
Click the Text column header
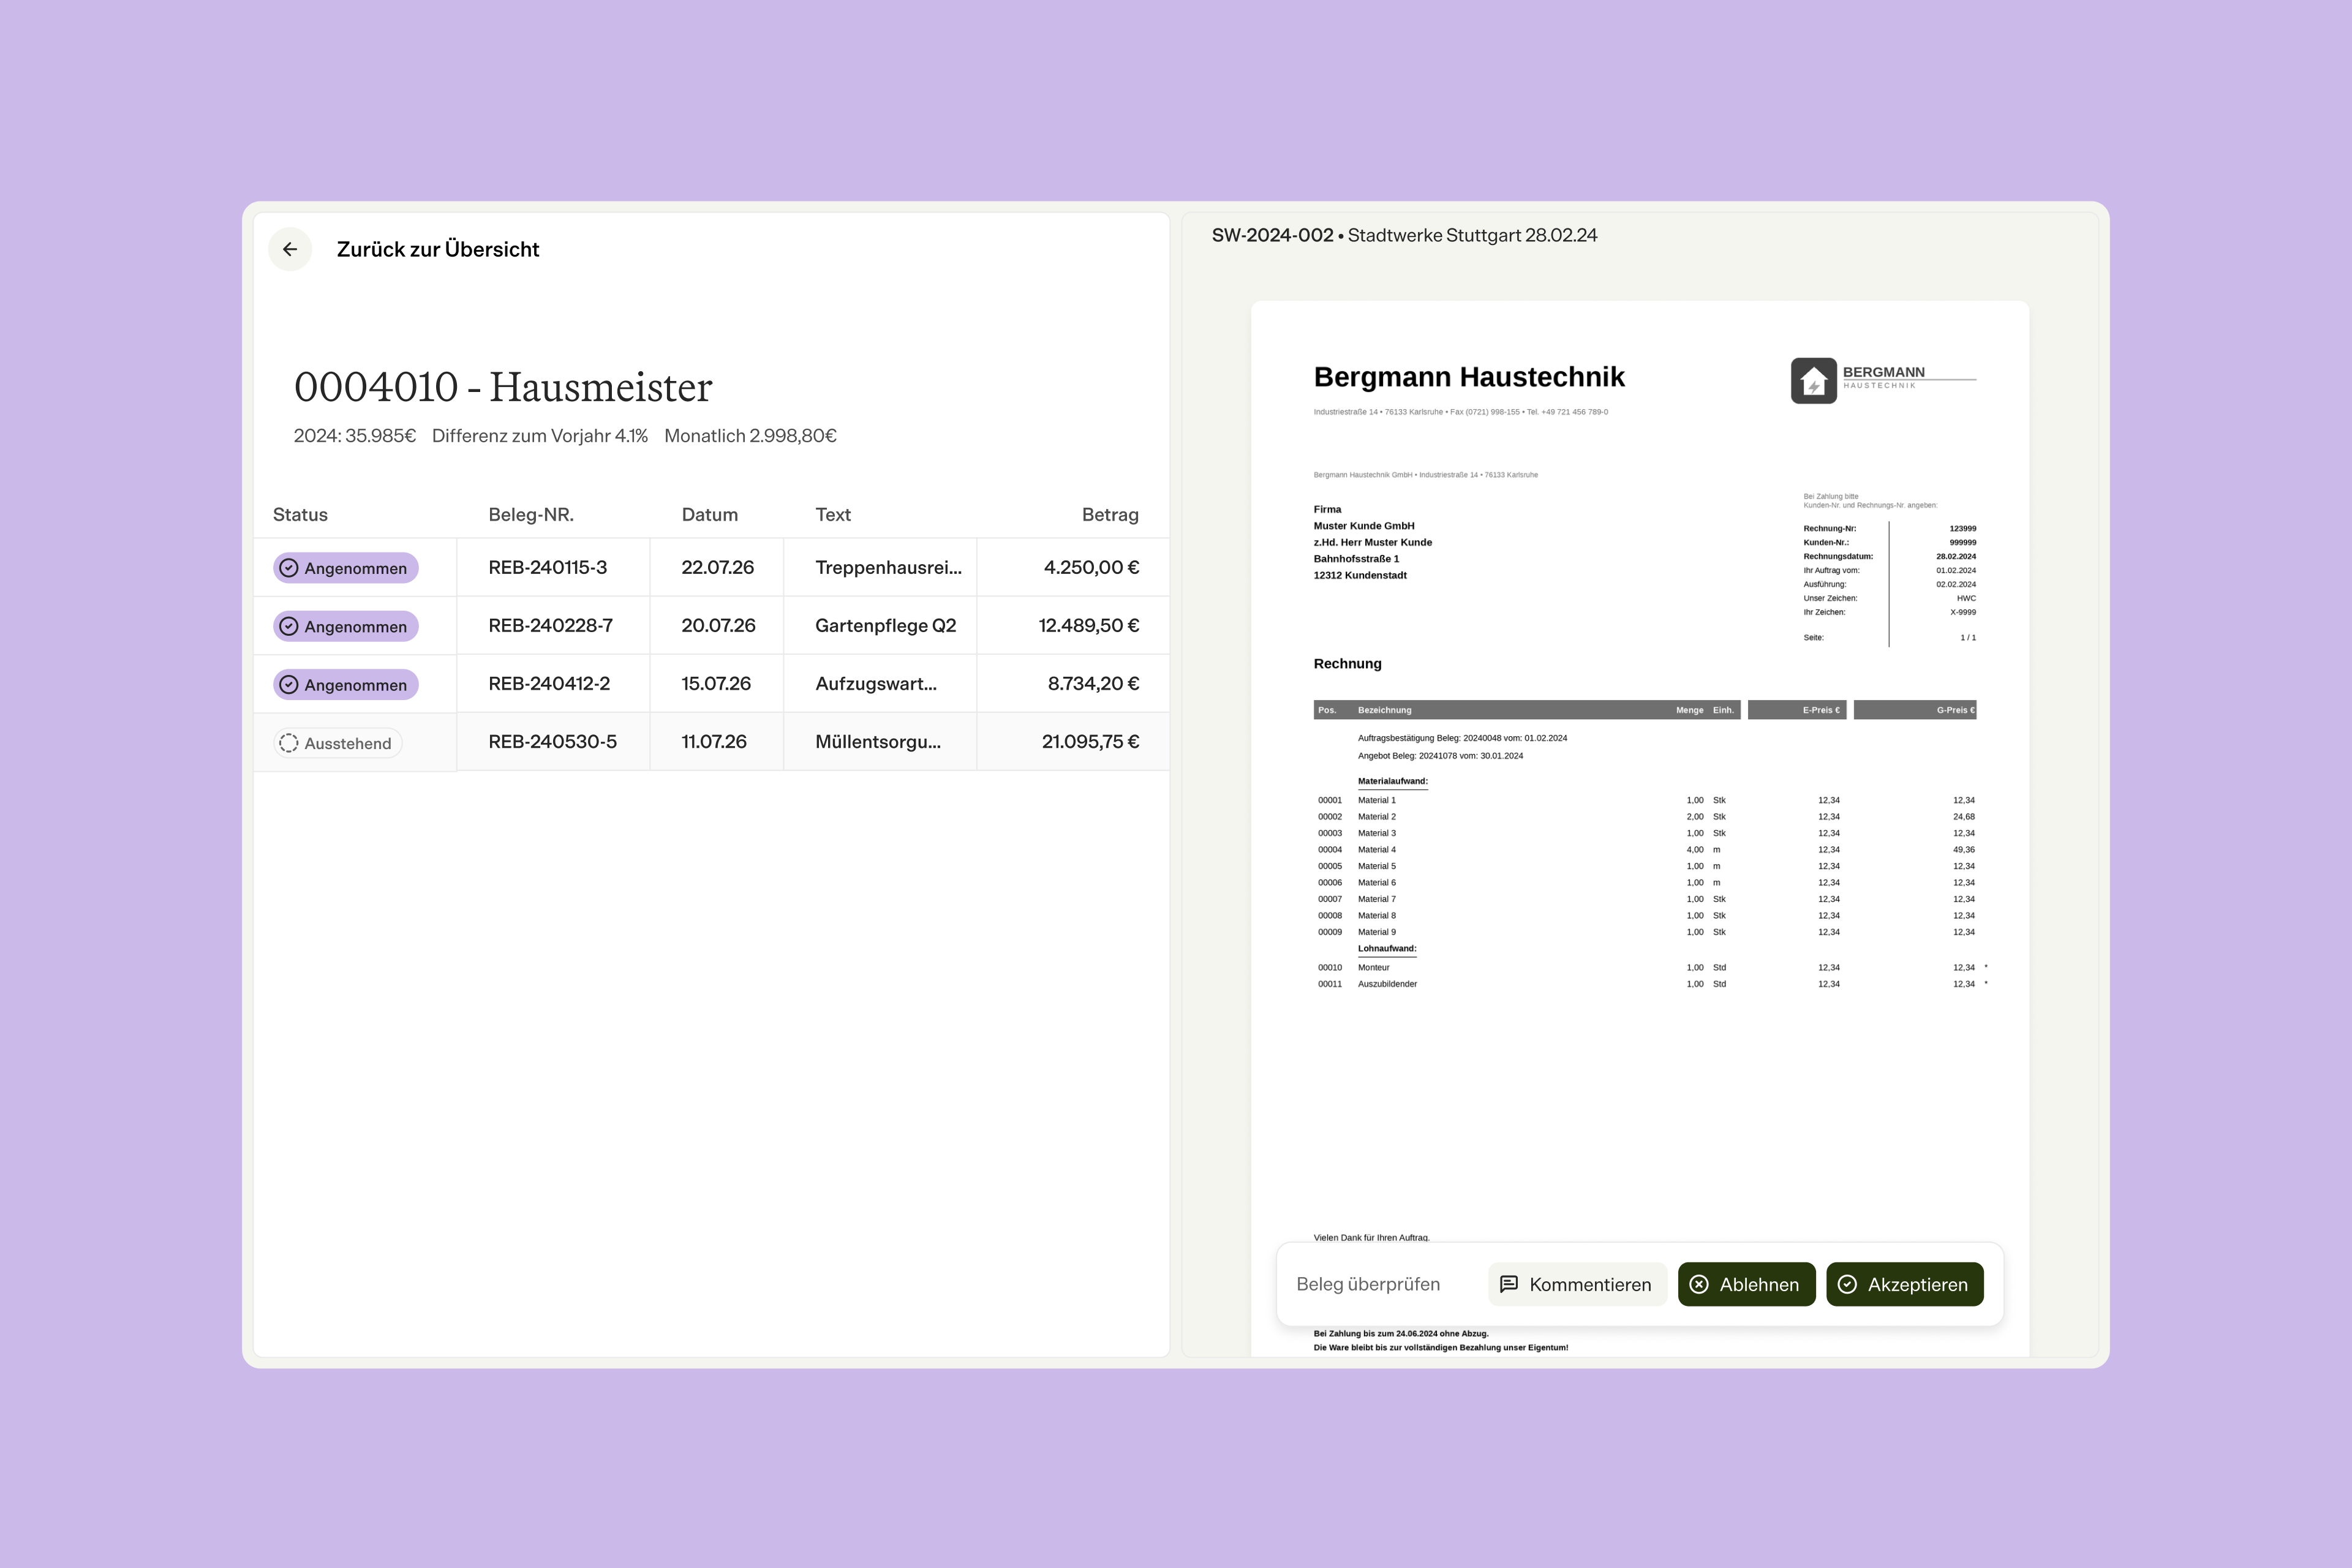(833, 514)
